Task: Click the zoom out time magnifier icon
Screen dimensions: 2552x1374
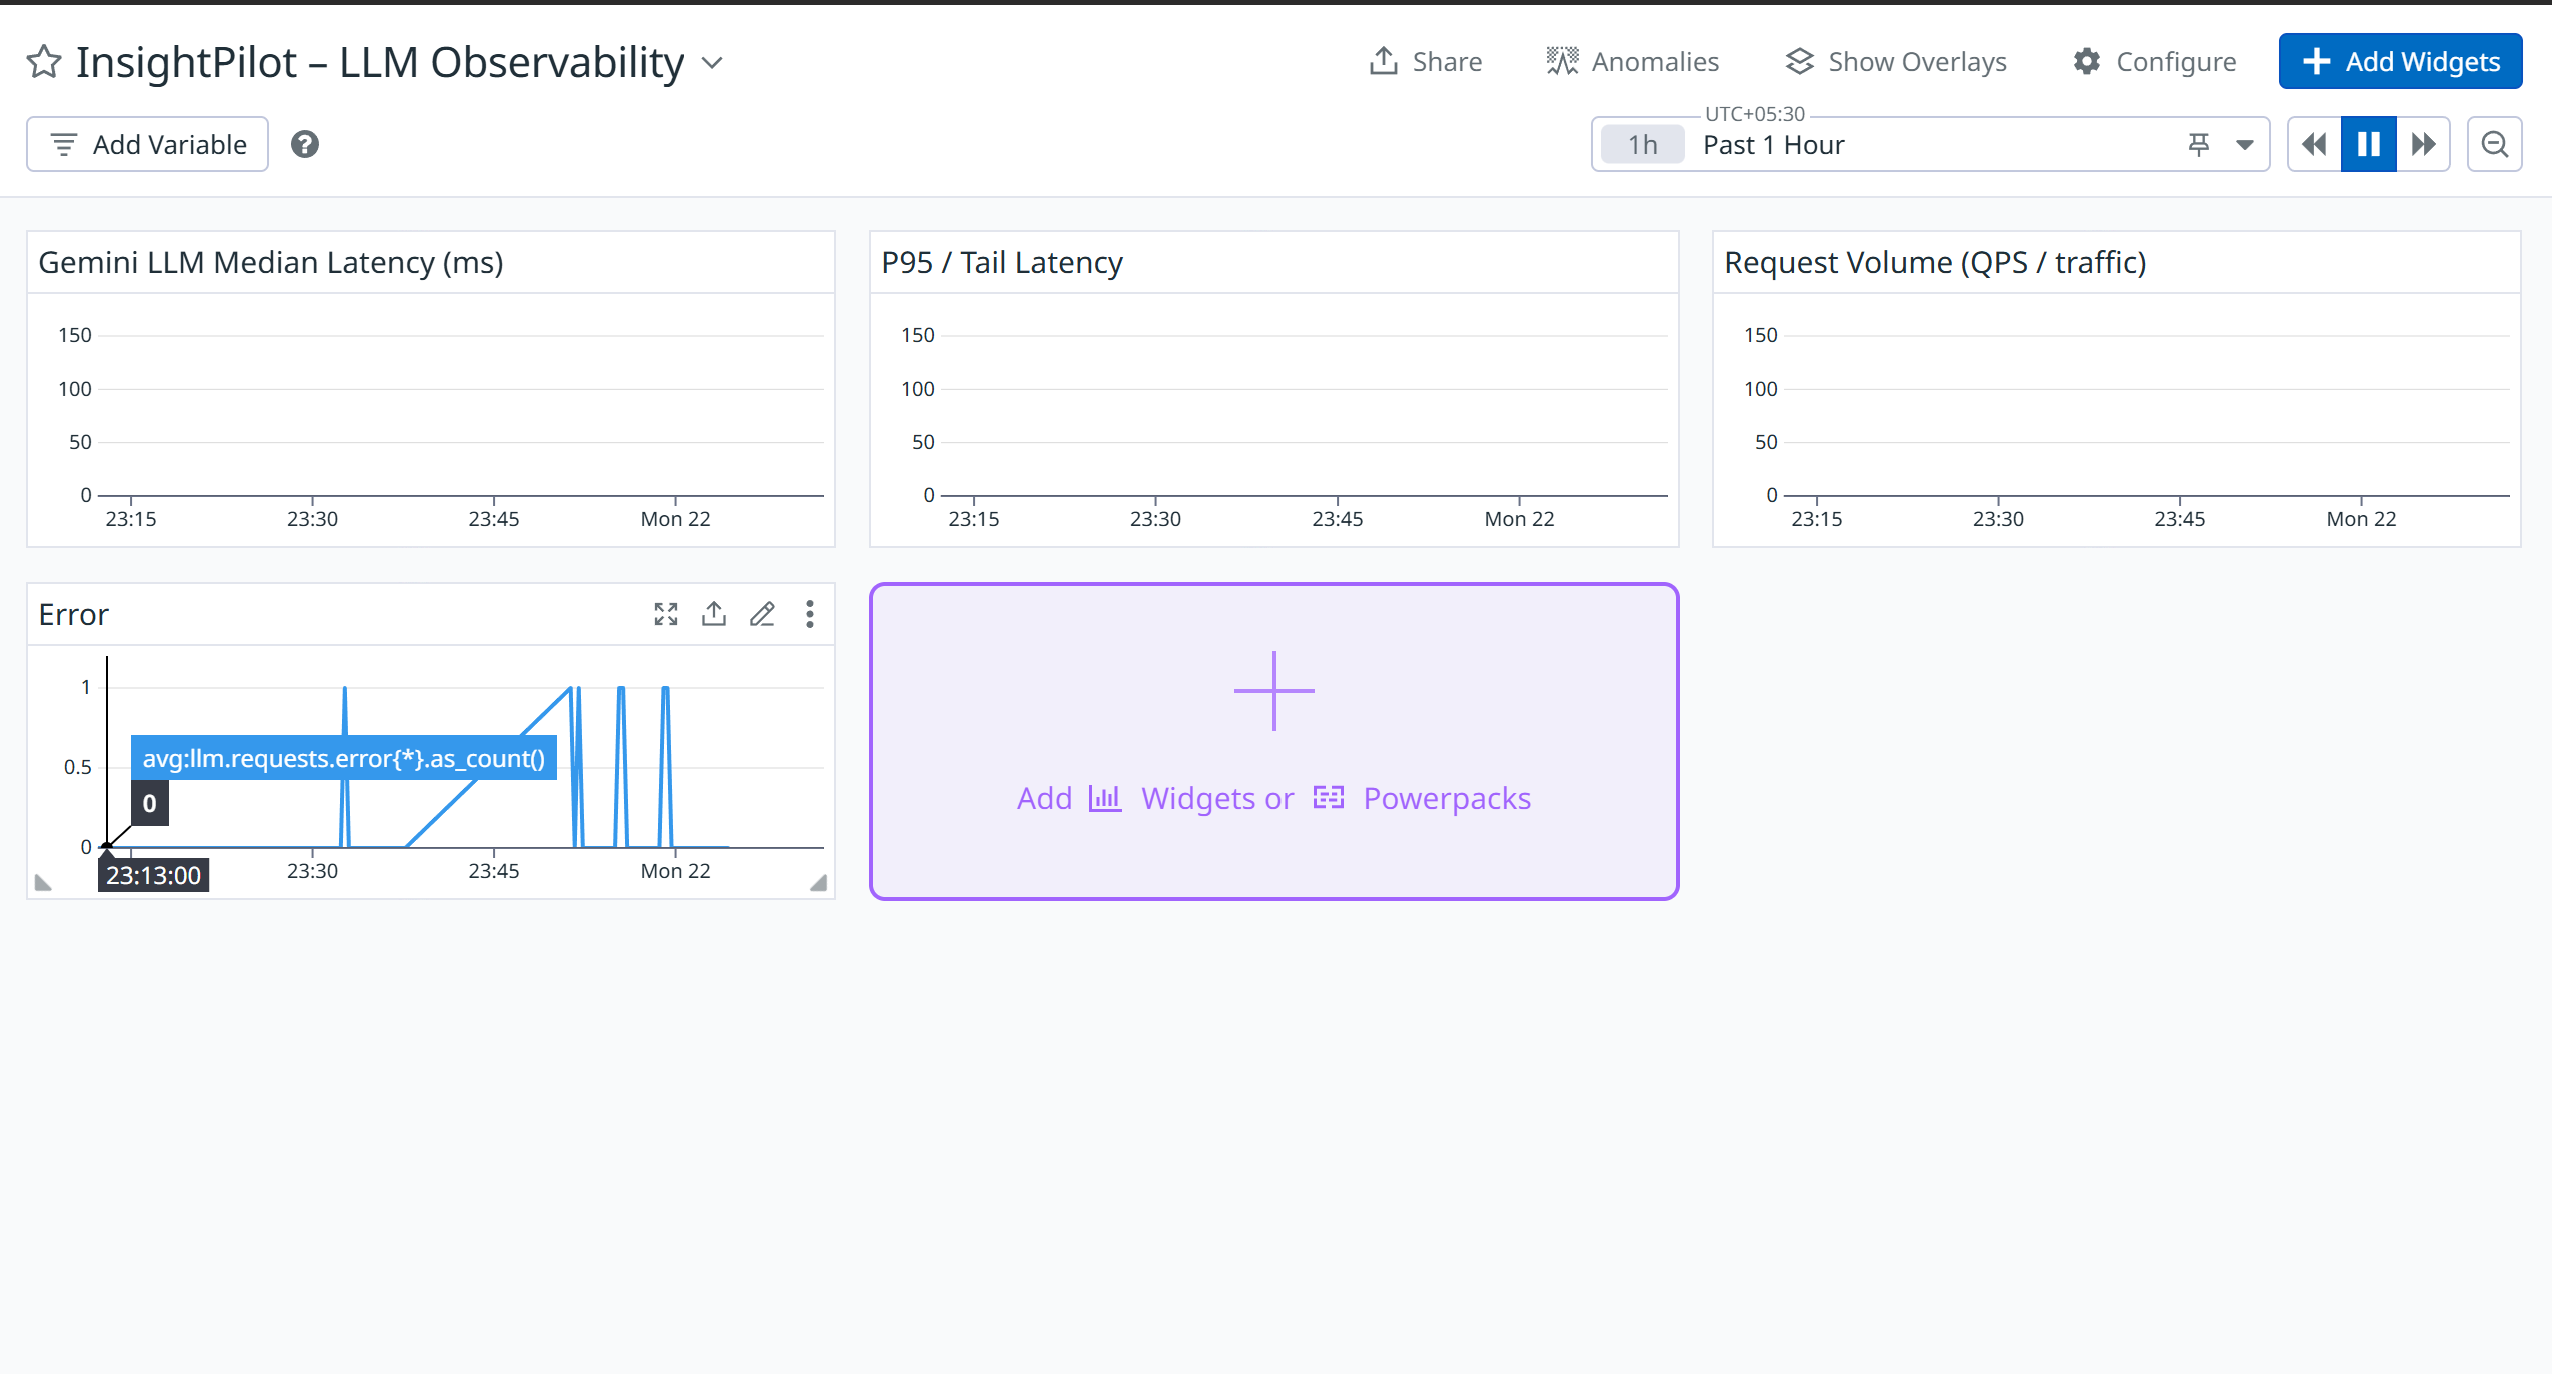Action: (2495, 145)
